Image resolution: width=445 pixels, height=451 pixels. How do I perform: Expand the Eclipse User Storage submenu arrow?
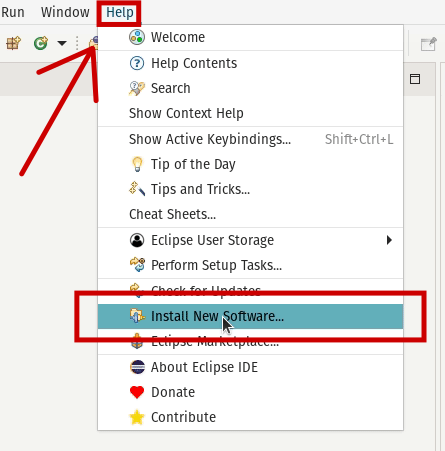[389, 240]
